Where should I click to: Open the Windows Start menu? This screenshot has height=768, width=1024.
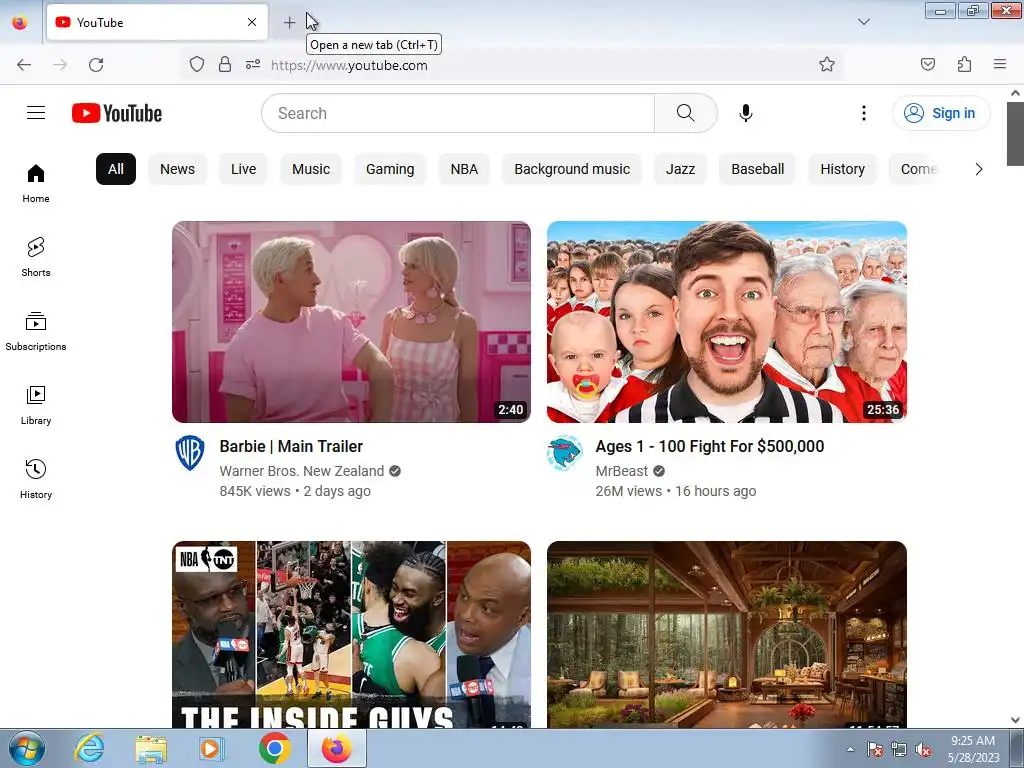coord(26,748)
